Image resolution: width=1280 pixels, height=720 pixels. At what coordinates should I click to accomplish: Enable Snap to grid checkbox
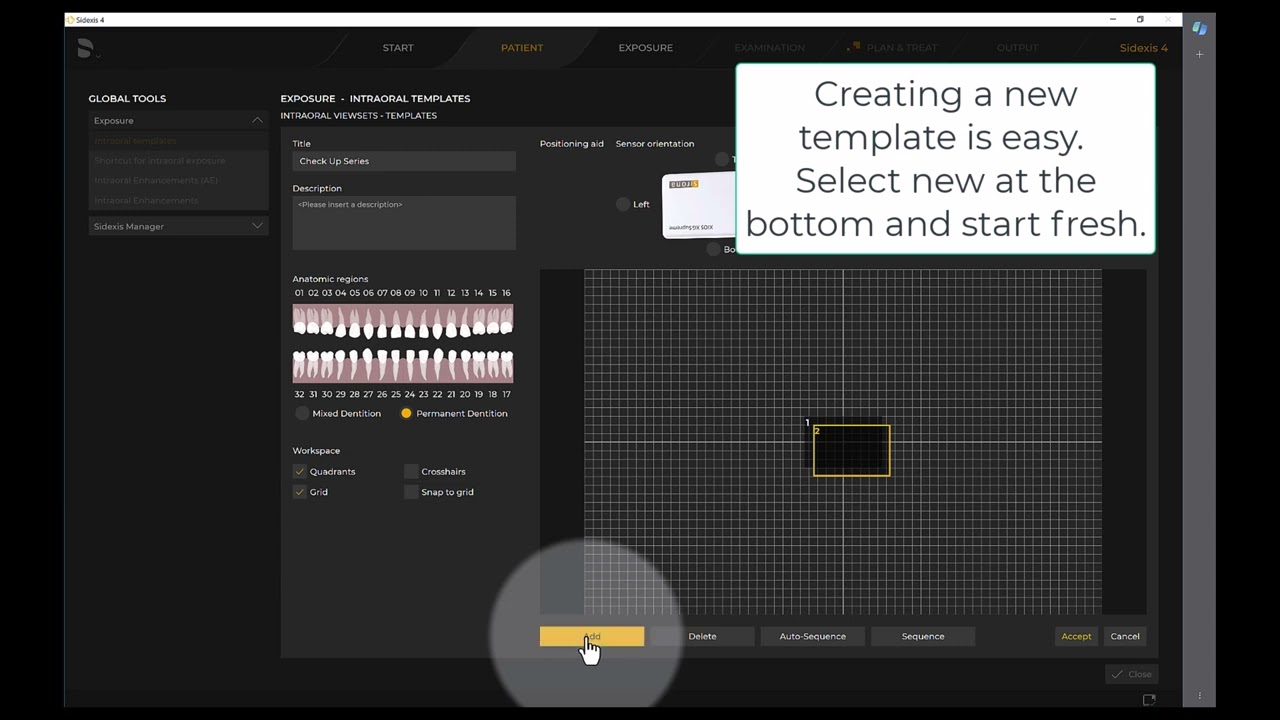[411, 492]
